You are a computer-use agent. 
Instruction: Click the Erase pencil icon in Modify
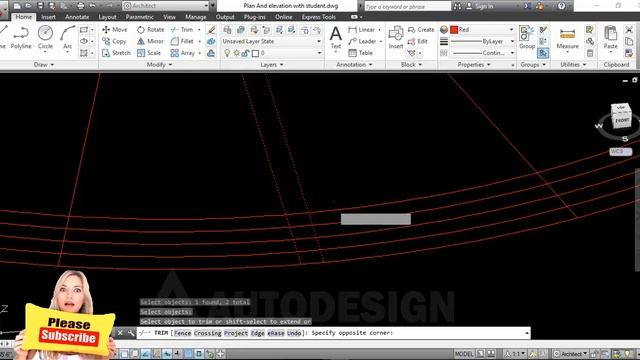211,29
